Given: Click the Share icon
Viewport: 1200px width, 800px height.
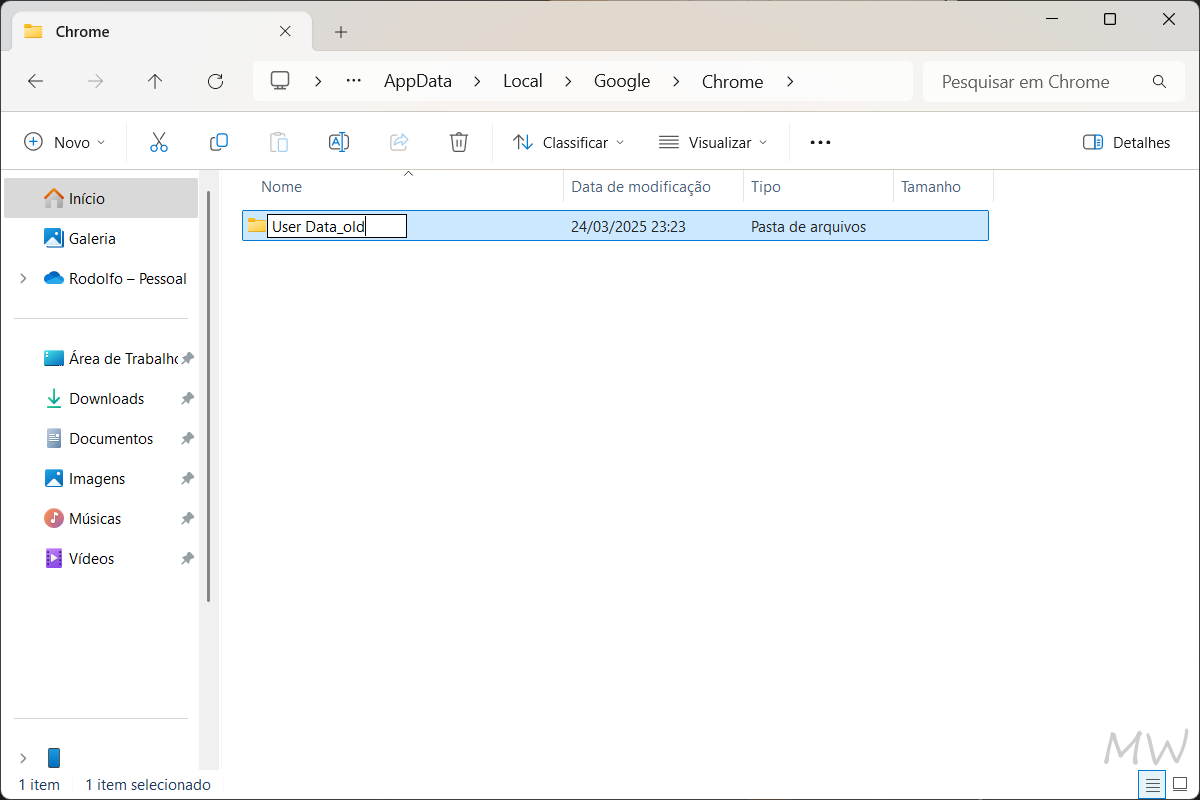Looking at the screenshot, I should pos(399,141).
